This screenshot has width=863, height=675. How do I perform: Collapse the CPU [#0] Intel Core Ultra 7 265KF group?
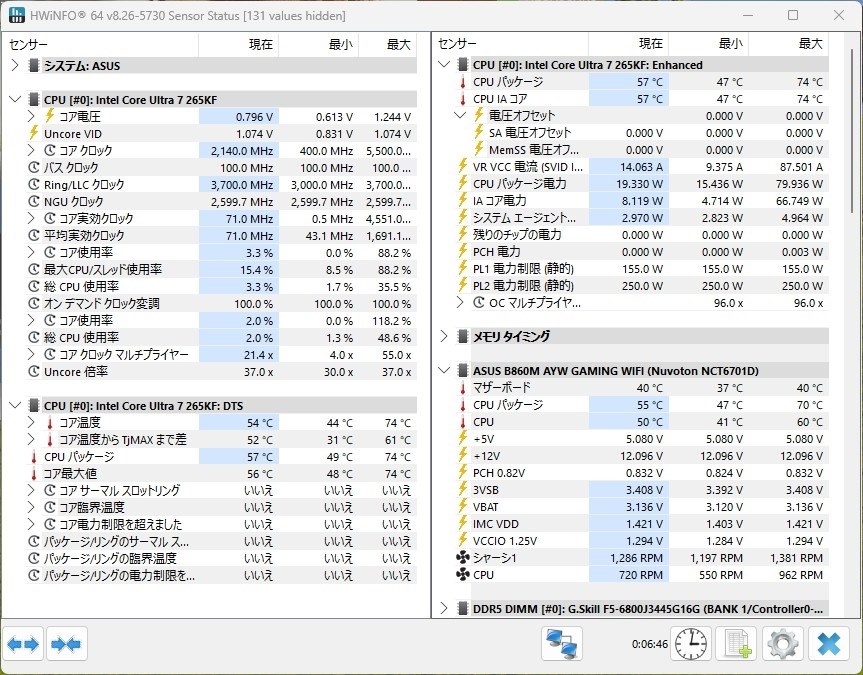pos(15,100)
